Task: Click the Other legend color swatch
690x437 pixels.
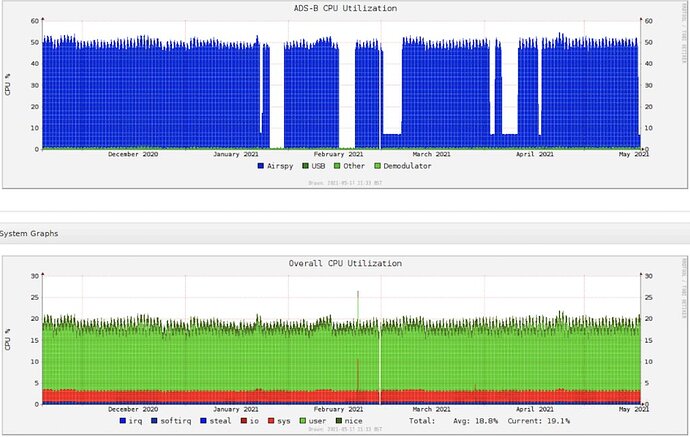Action: point(337,166)
